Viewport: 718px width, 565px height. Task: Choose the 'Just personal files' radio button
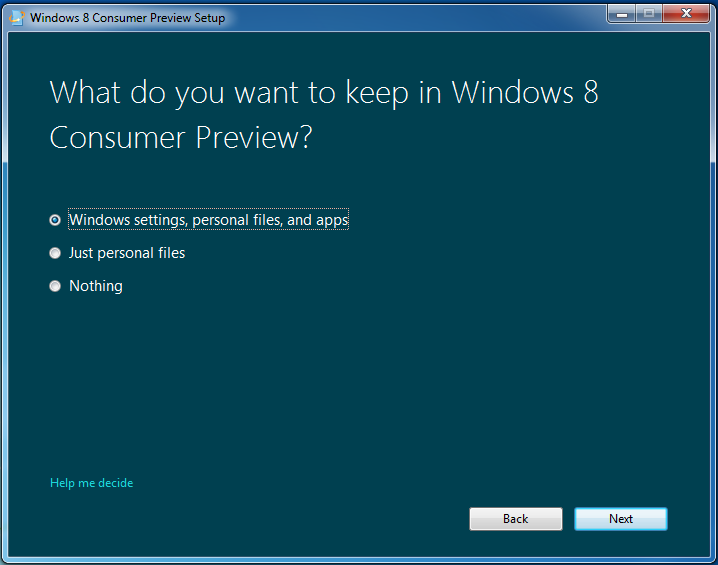point(55,253)
